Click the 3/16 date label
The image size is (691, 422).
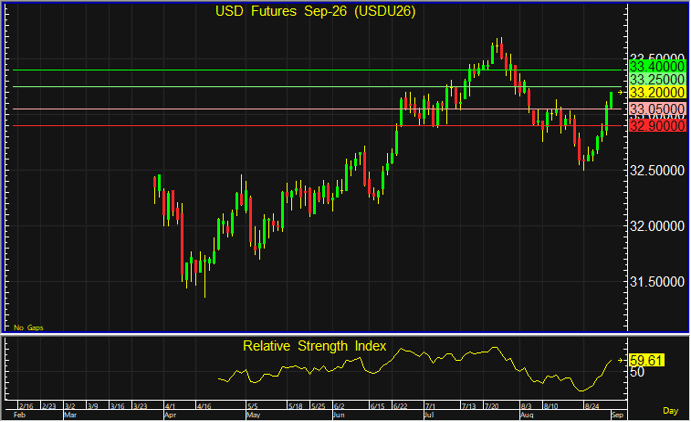tap(117, 406)
